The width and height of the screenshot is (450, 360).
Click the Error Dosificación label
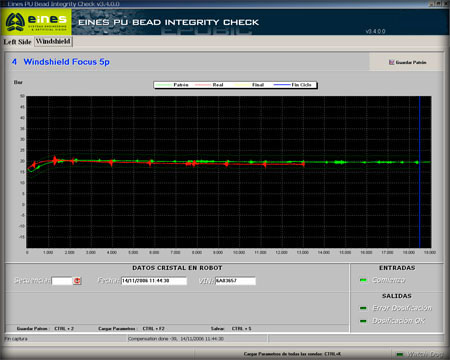click(x=402, y=308)
